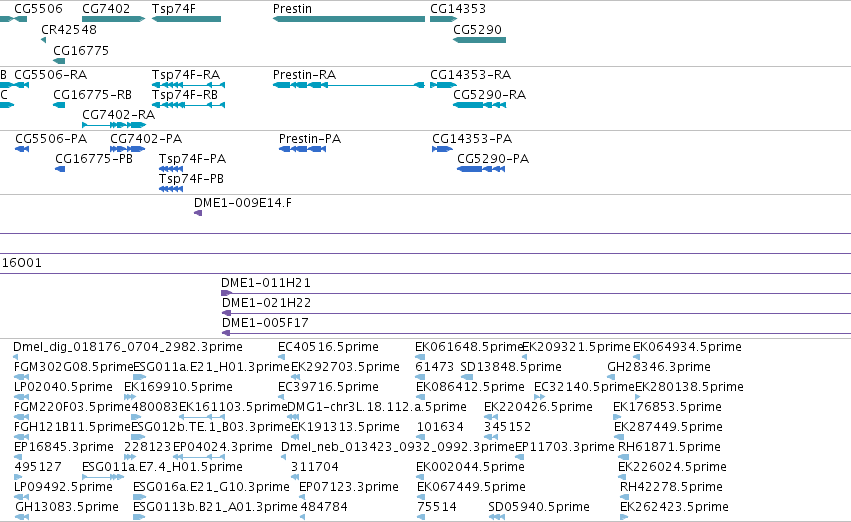Click the CG16775-PB protein label
851x522 pixels.
pos(94,159)
